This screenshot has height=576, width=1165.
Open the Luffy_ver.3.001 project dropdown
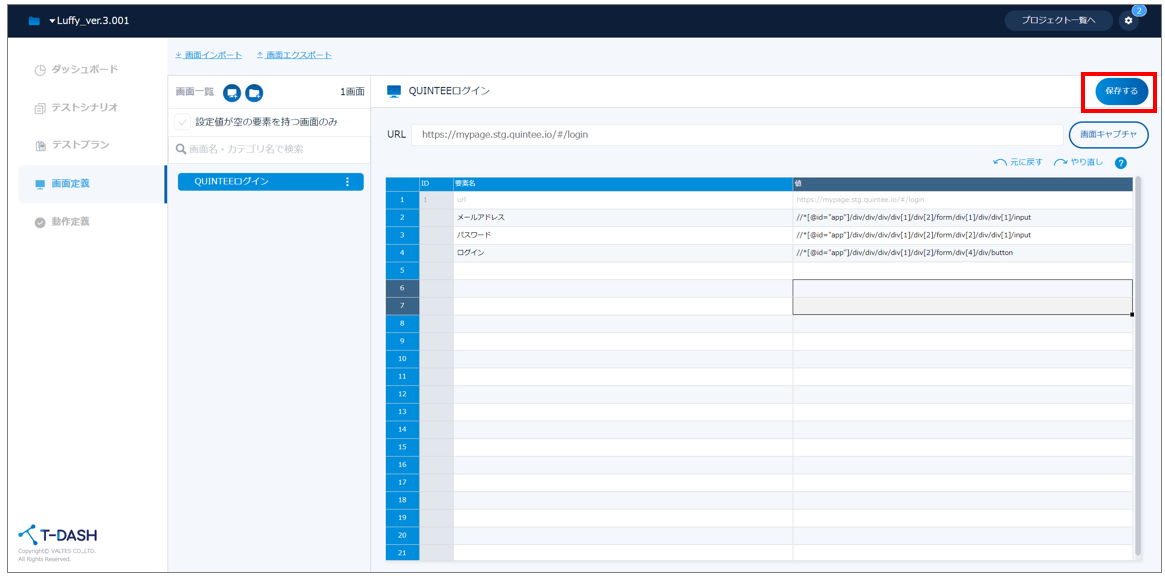(88, 21)
